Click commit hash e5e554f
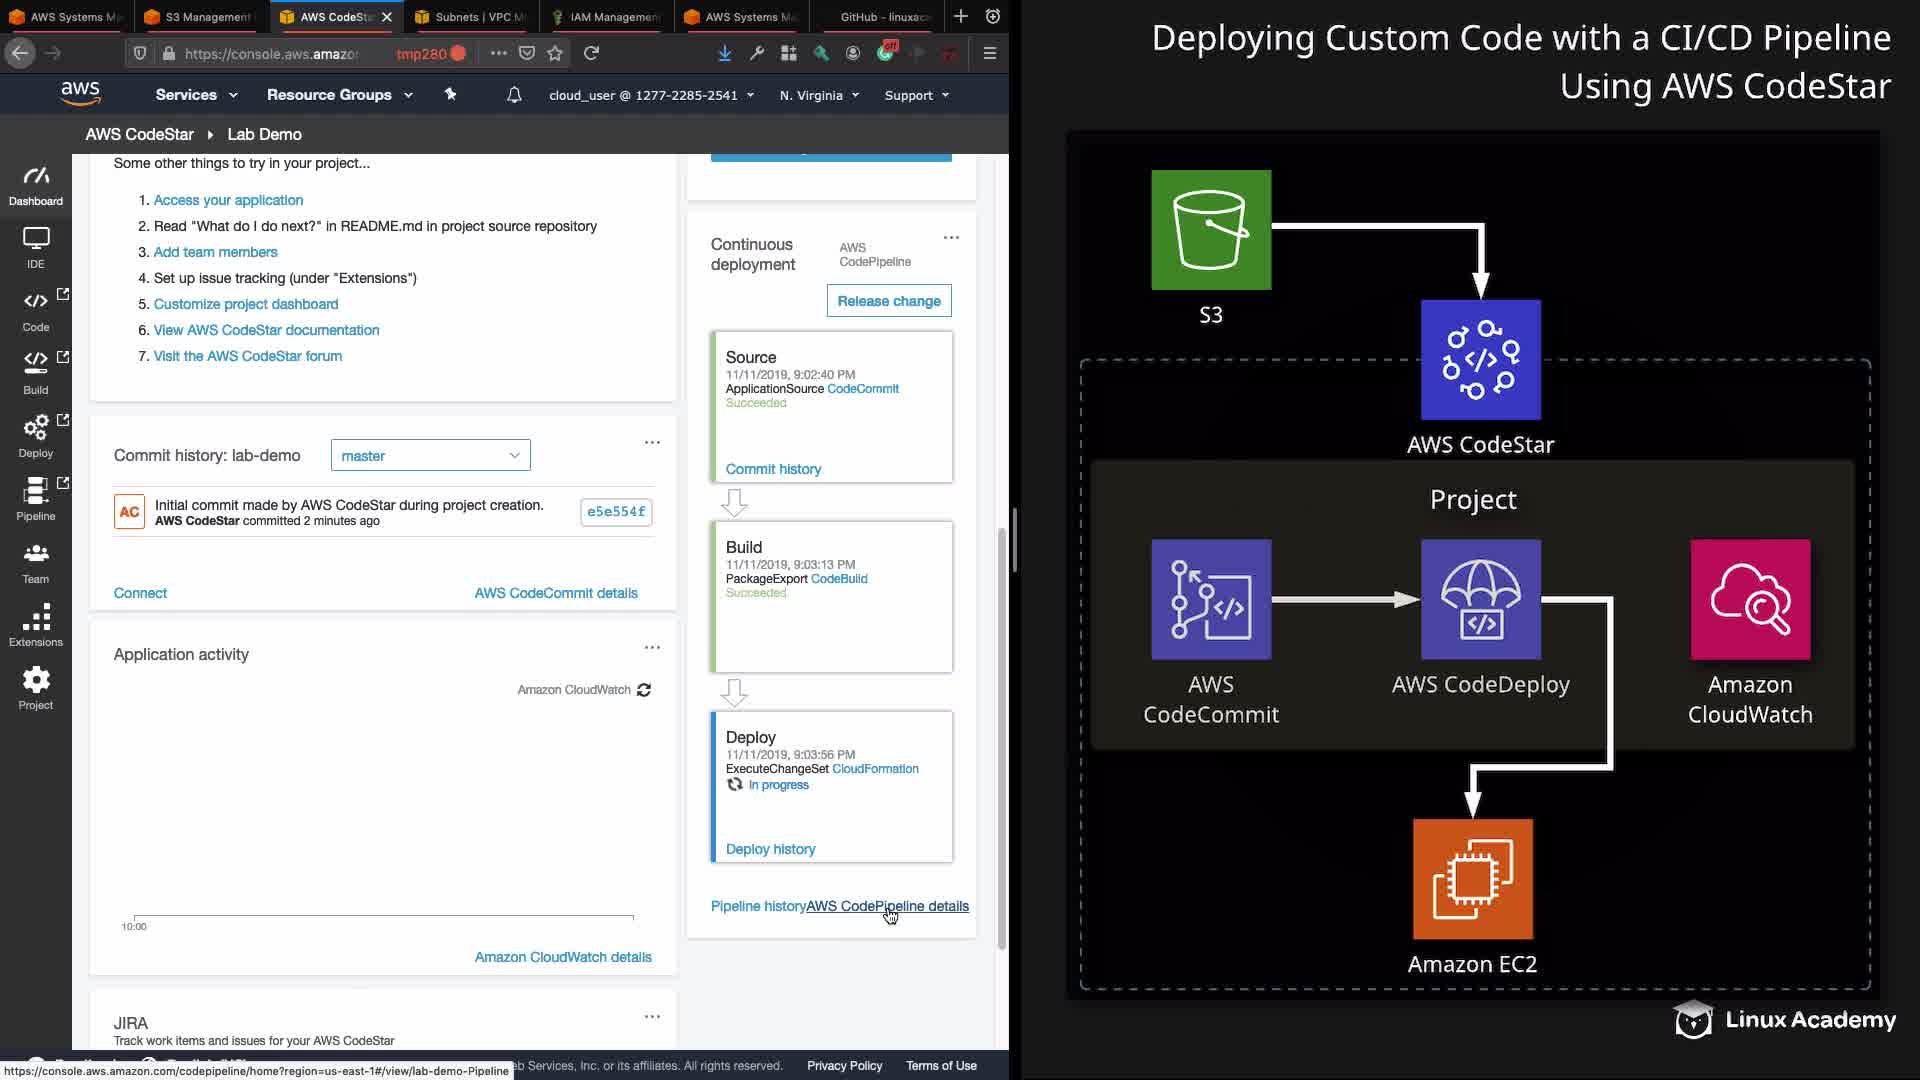The image size is (1920, 1080). [x=616, y=512]
